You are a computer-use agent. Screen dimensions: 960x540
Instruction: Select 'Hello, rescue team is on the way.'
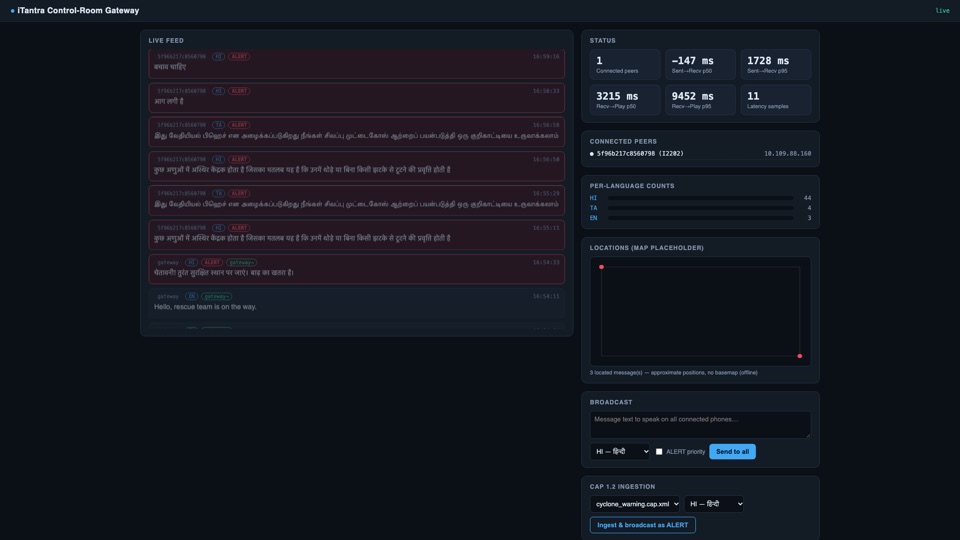point(205,307)
